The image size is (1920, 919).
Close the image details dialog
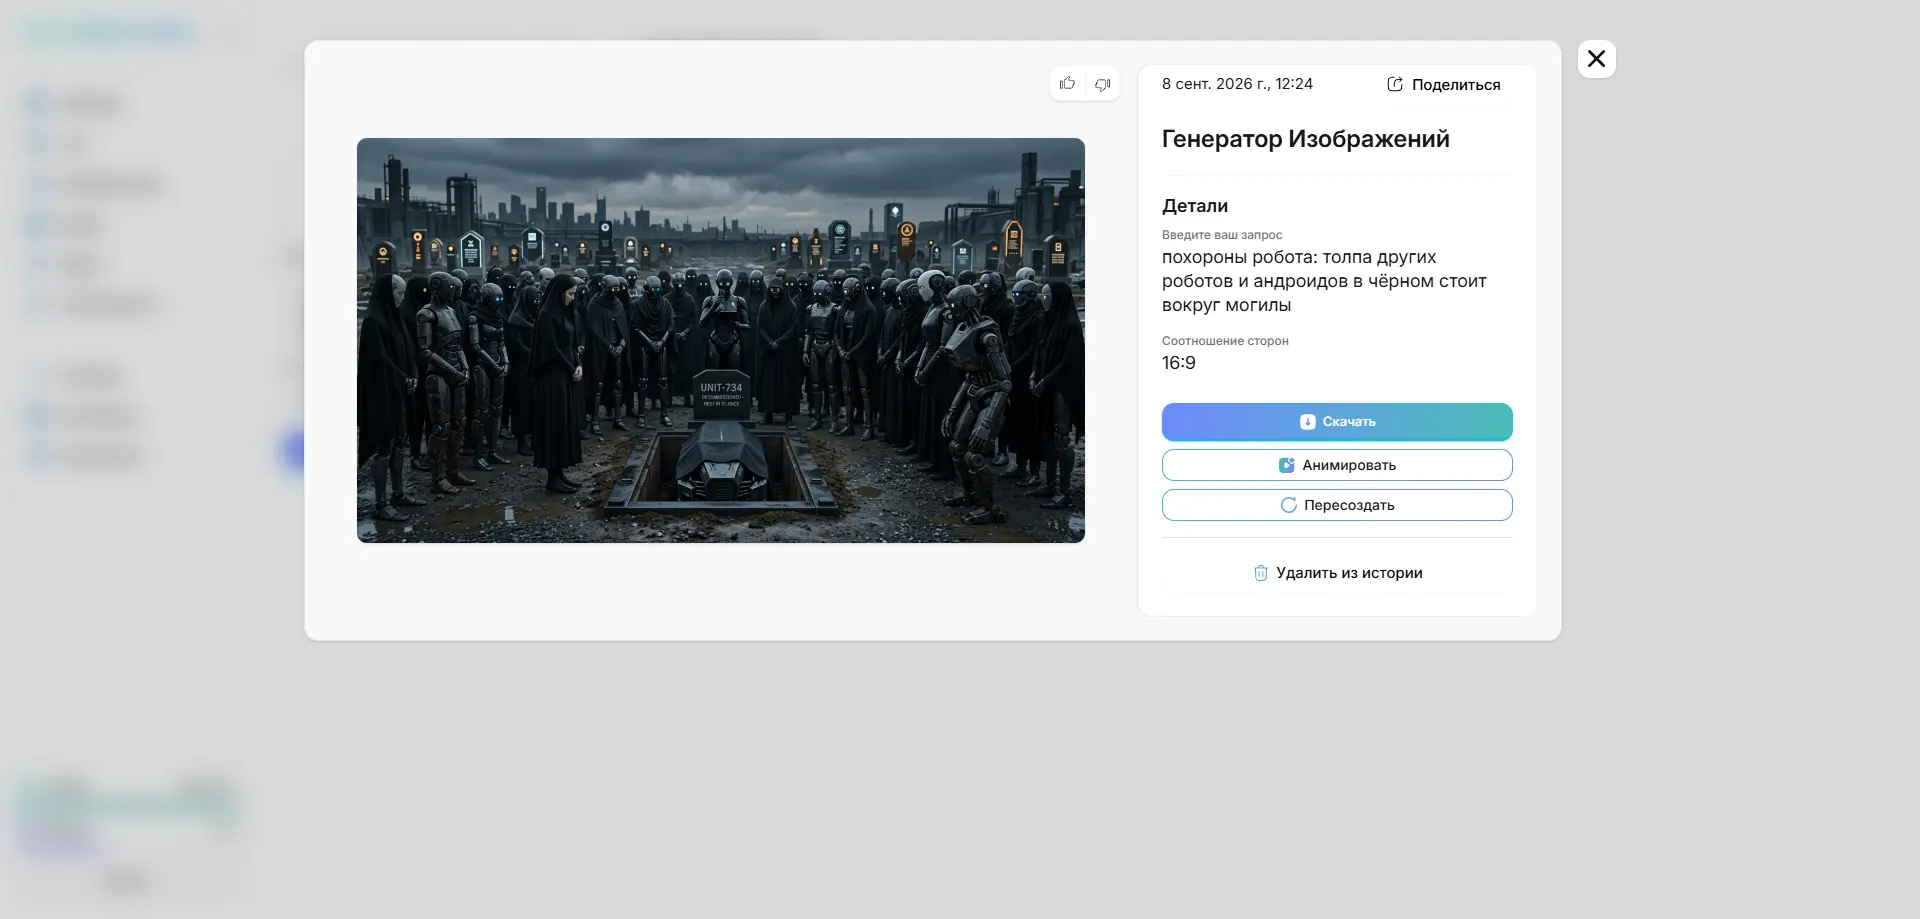coord(1596,59)
